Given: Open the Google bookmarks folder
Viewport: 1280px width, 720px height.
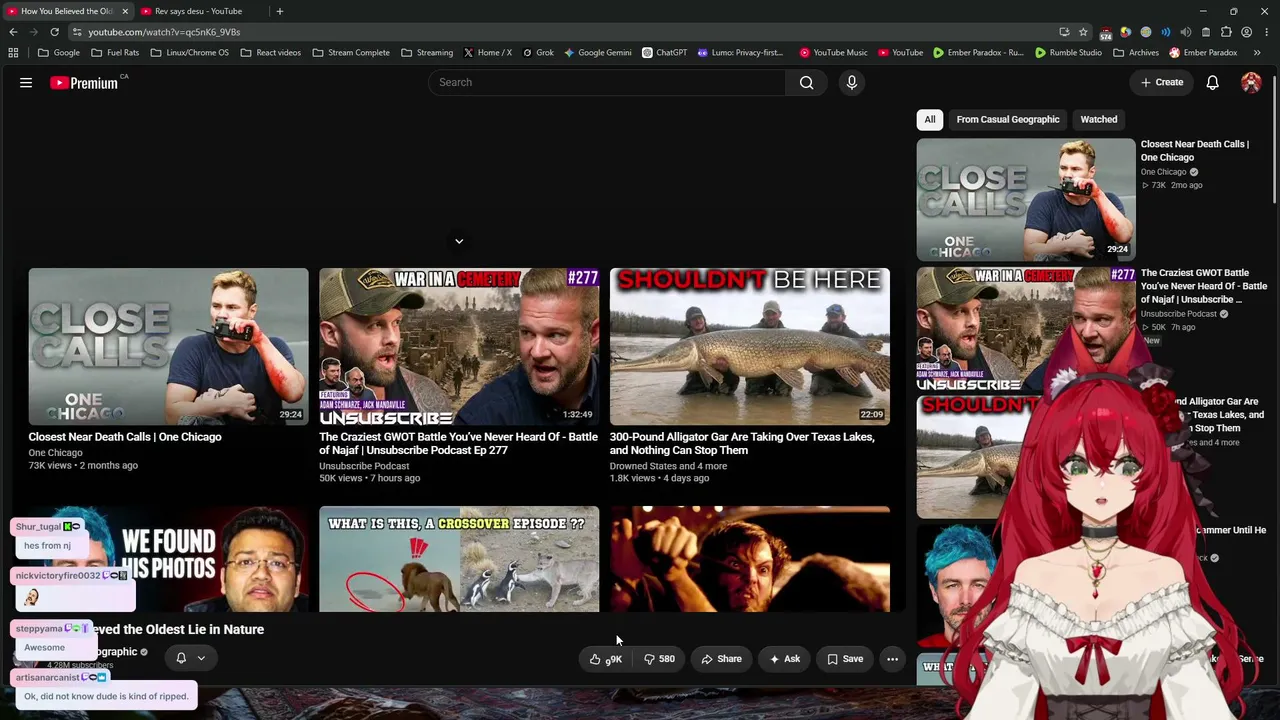Looking at the screenshot, I should coord(59,53).
